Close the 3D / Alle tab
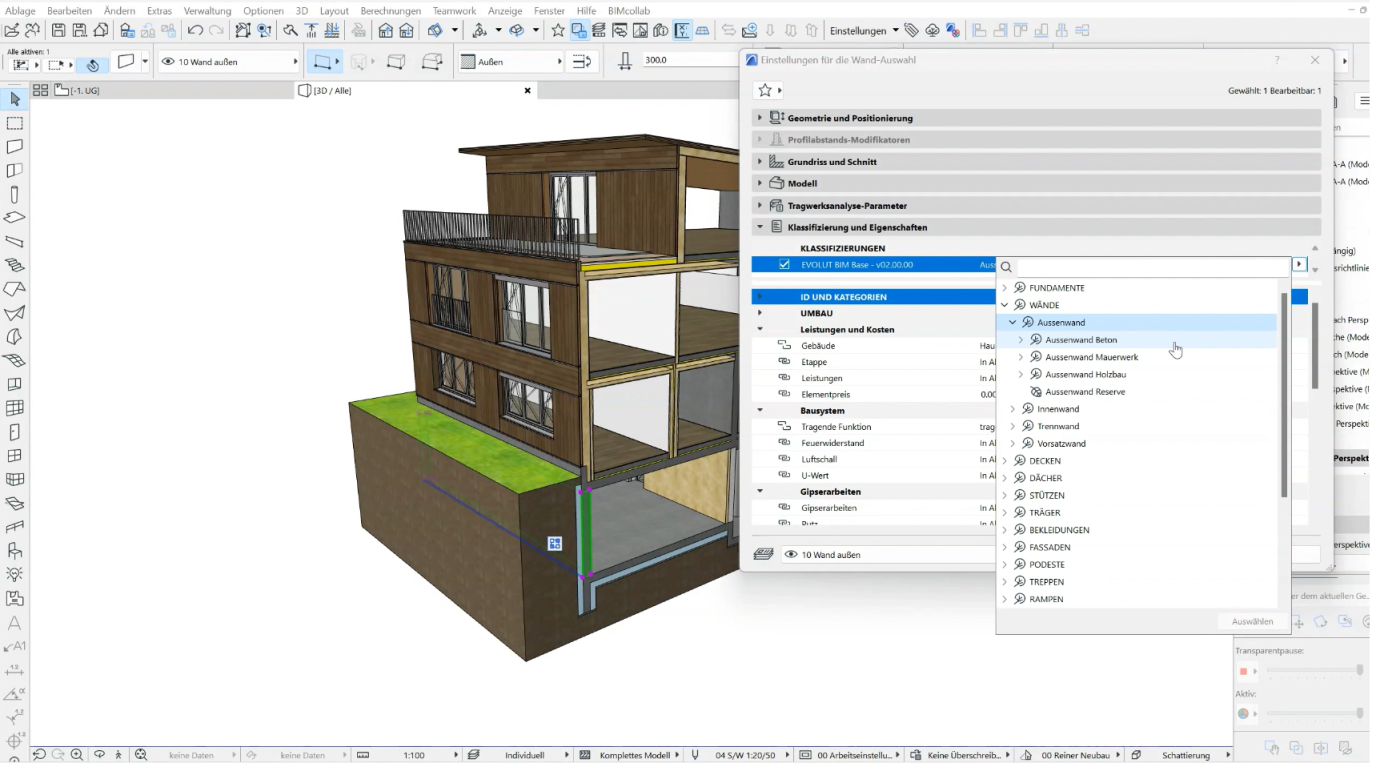Image resolution: width=1376 pixels, height=763 pixels. (x=528, y=90)
